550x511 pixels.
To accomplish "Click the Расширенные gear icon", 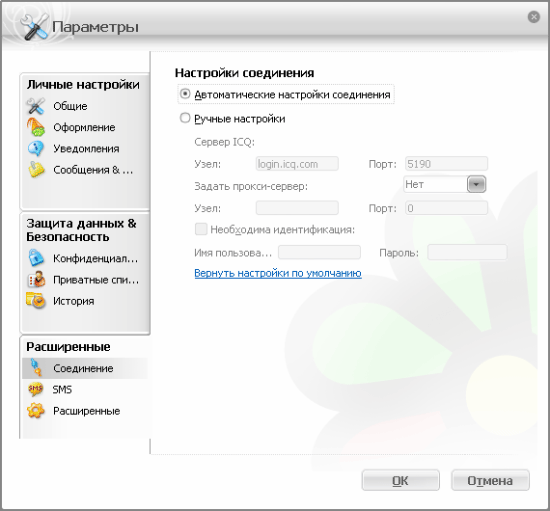I will click(x=36, y=410).
